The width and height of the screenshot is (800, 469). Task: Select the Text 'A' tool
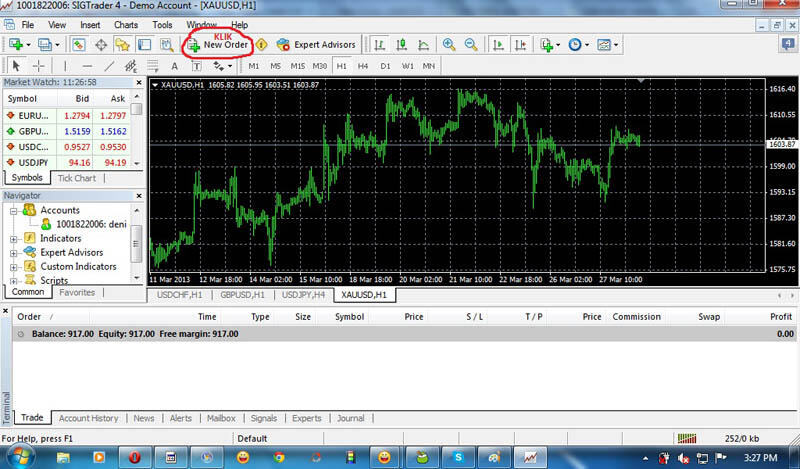[x=174, y=66]
